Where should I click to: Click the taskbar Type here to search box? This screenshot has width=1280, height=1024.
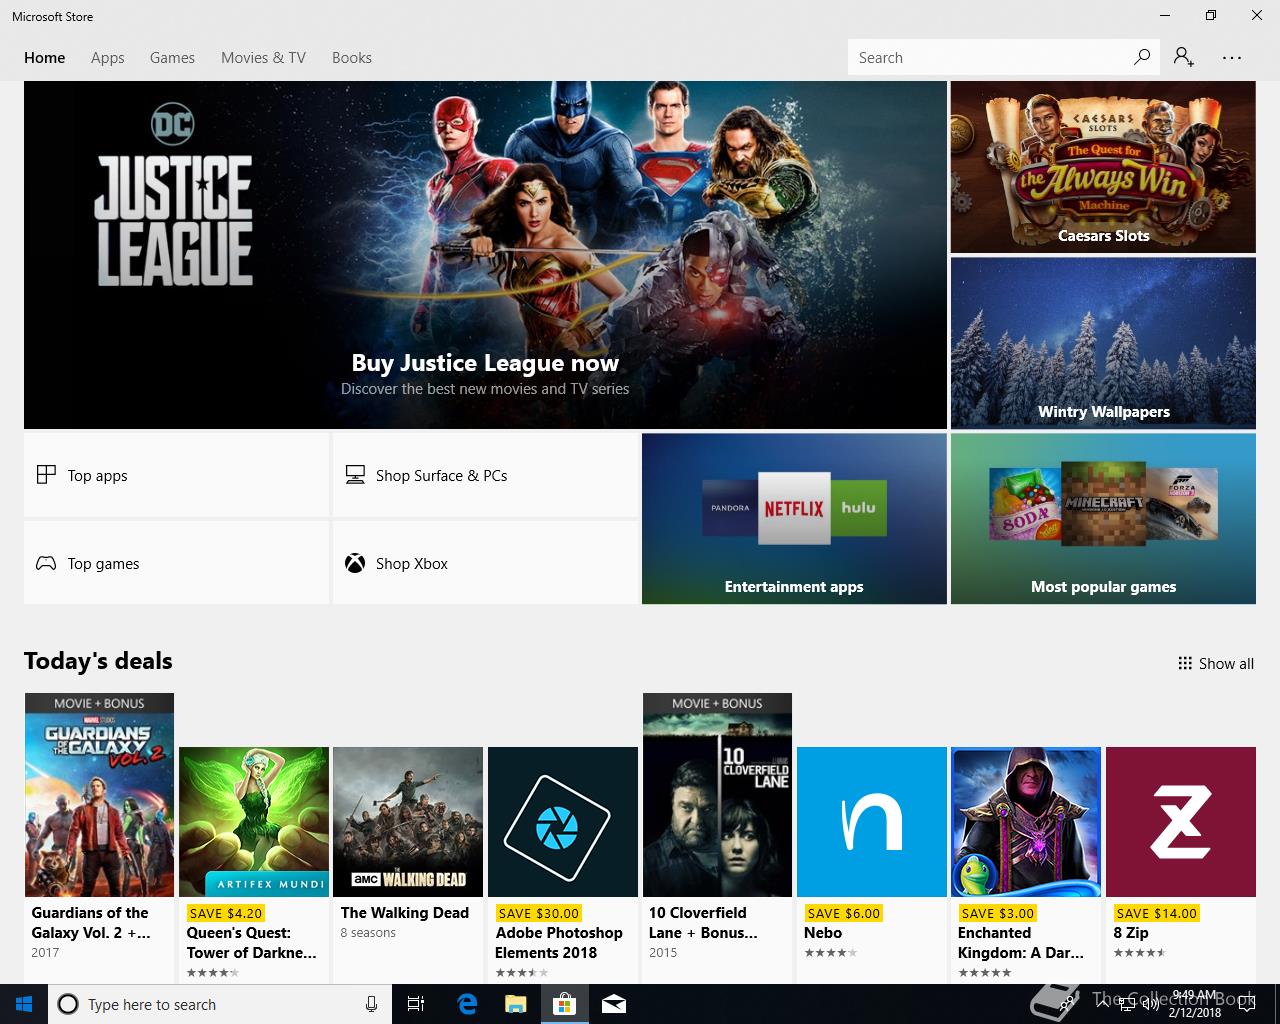click(218, 1004)
